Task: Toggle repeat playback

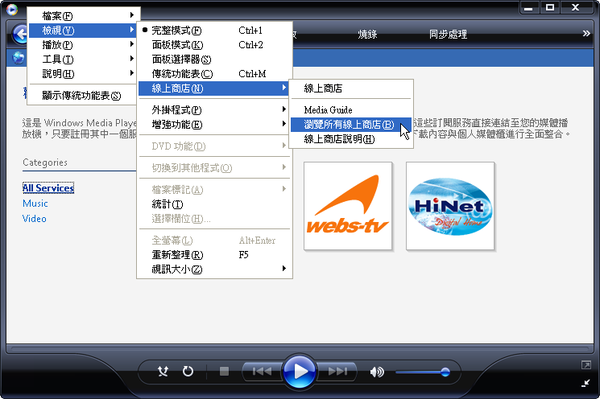Action: [188, 371]
